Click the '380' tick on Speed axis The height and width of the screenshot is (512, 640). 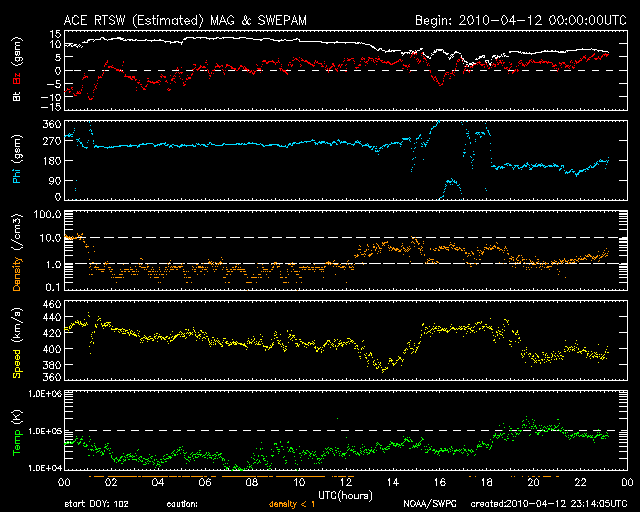[52, 365]
